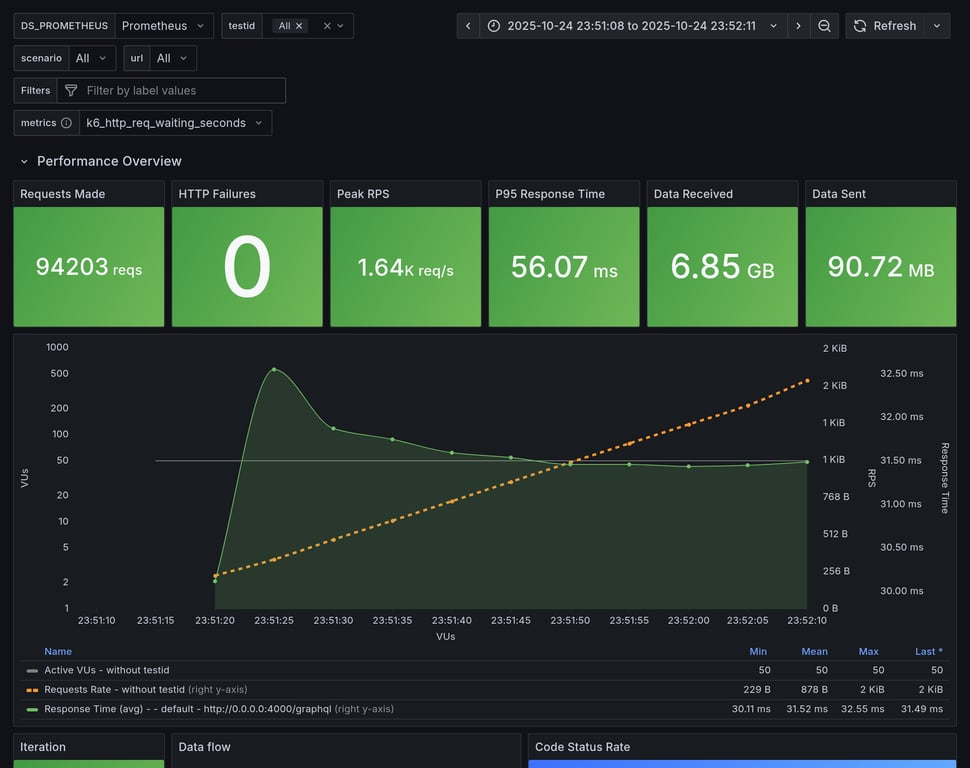Click the info icon beside metrics label
970x768 pixels.
pos(66,123)
